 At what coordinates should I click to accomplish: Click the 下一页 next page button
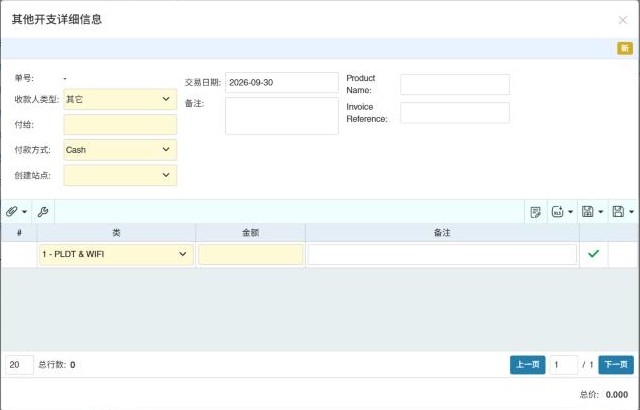tap(616, 365)
